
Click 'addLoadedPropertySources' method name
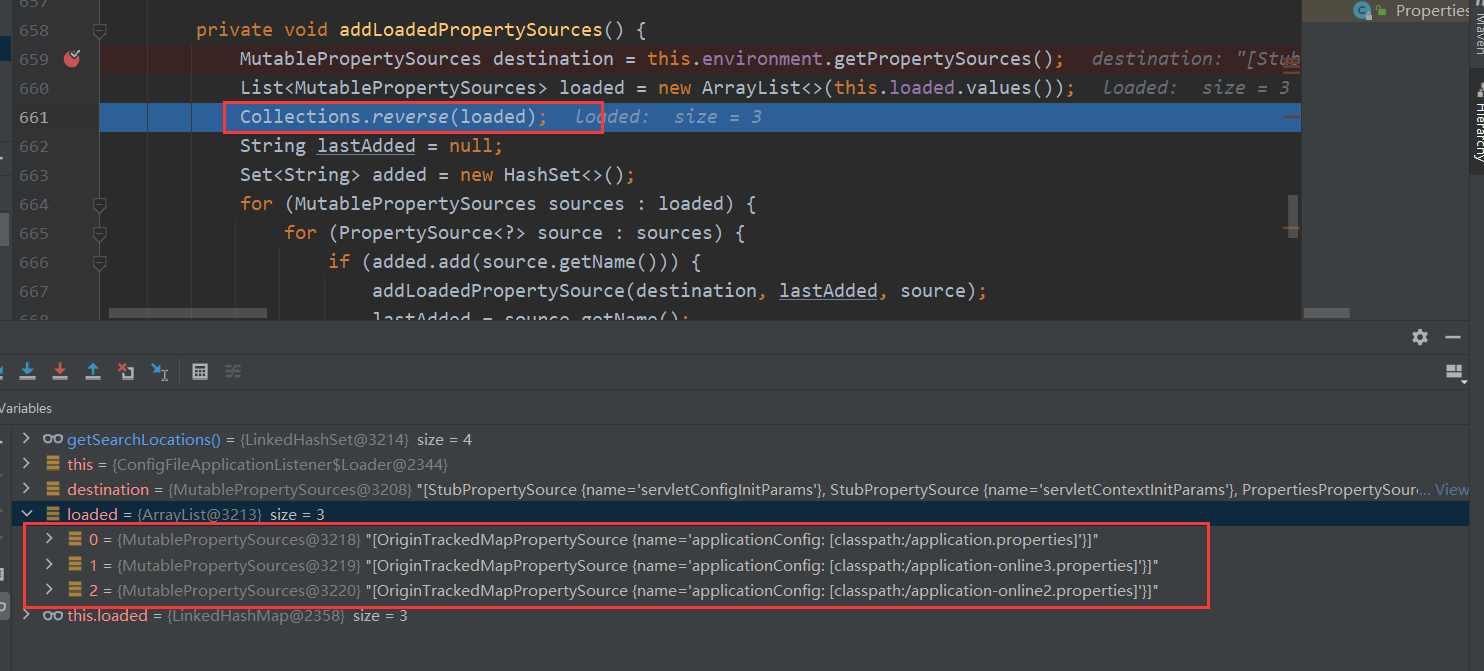[x=471, y=31]
